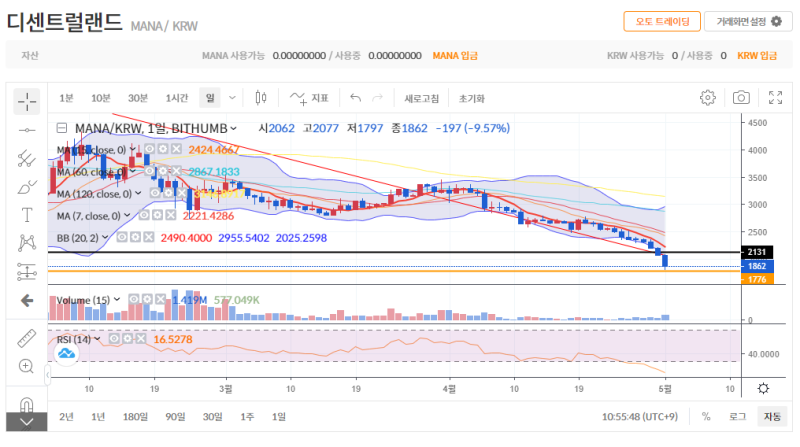The height and width of the screenshot is (447, 800).
Task: Toggle percent (%) scale mode
Action: pos(706,416)
